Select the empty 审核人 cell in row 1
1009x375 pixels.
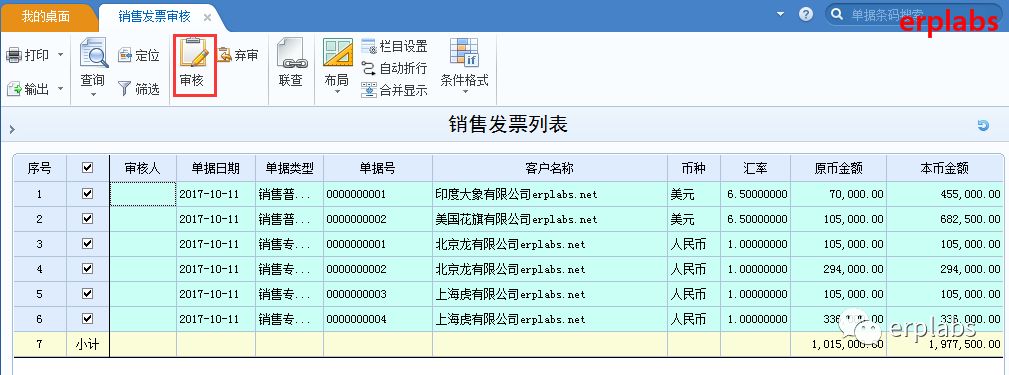[143, 194]
